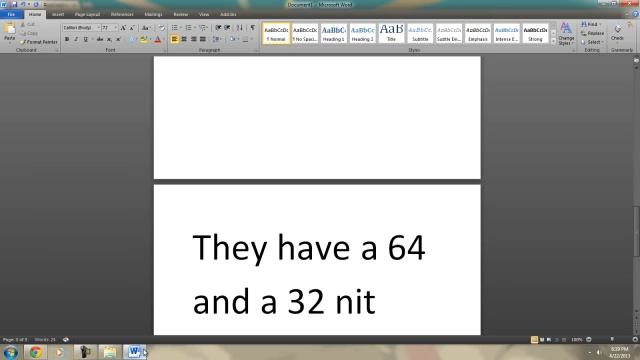Apply the Heading 1 style
The width and height of the screenshot is (640, 360).
[x=334, y=33]
